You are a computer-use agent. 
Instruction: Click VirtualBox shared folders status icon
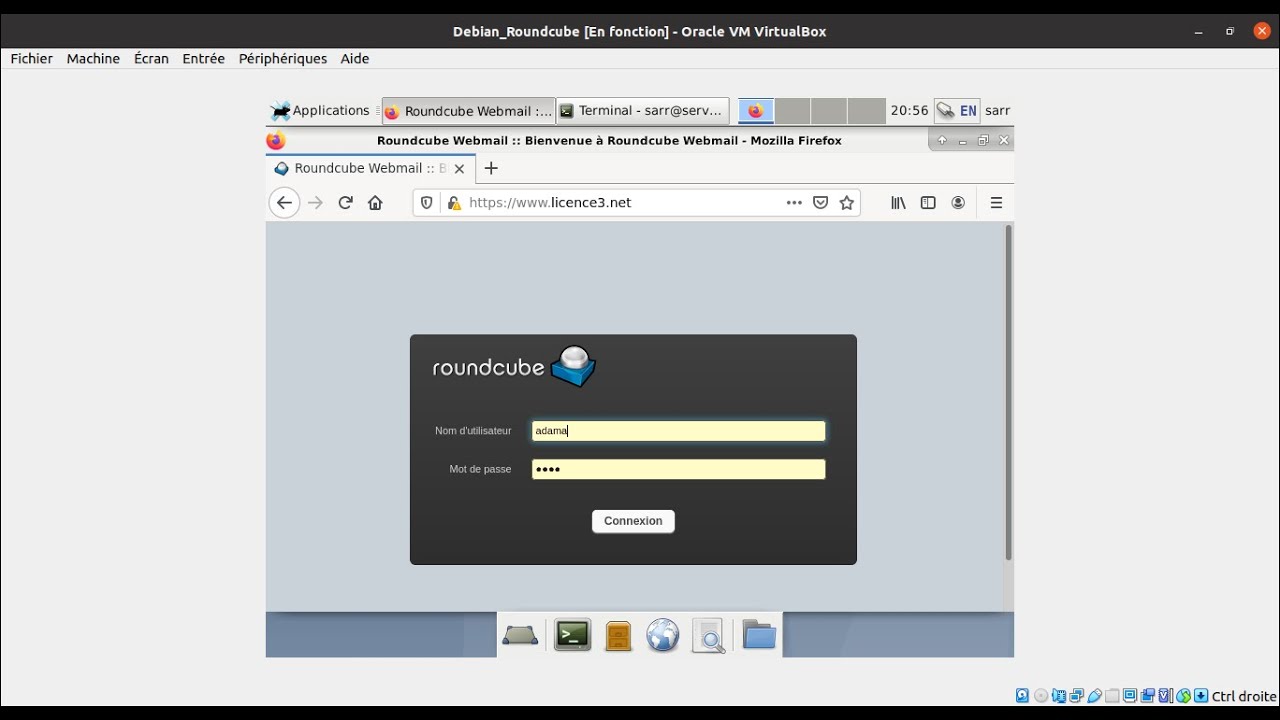click(1112, 696)
